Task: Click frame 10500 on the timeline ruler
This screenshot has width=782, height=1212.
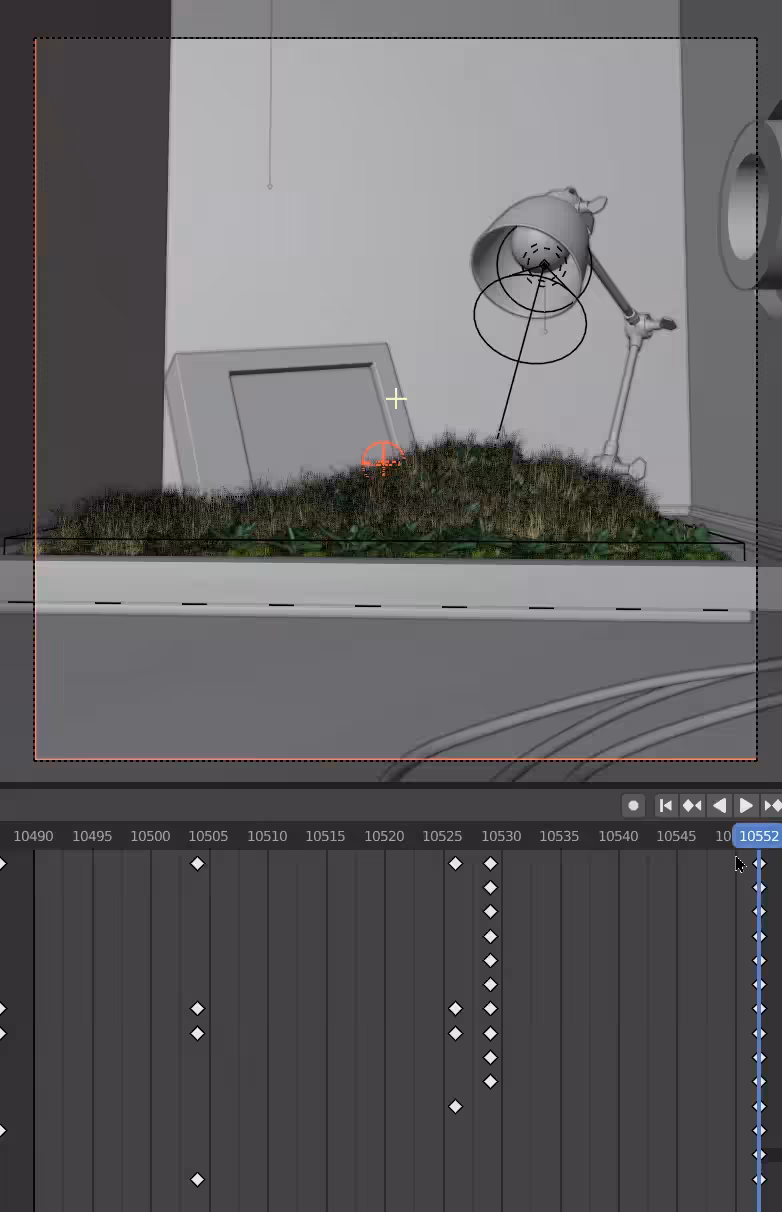Action: point(150,836)
